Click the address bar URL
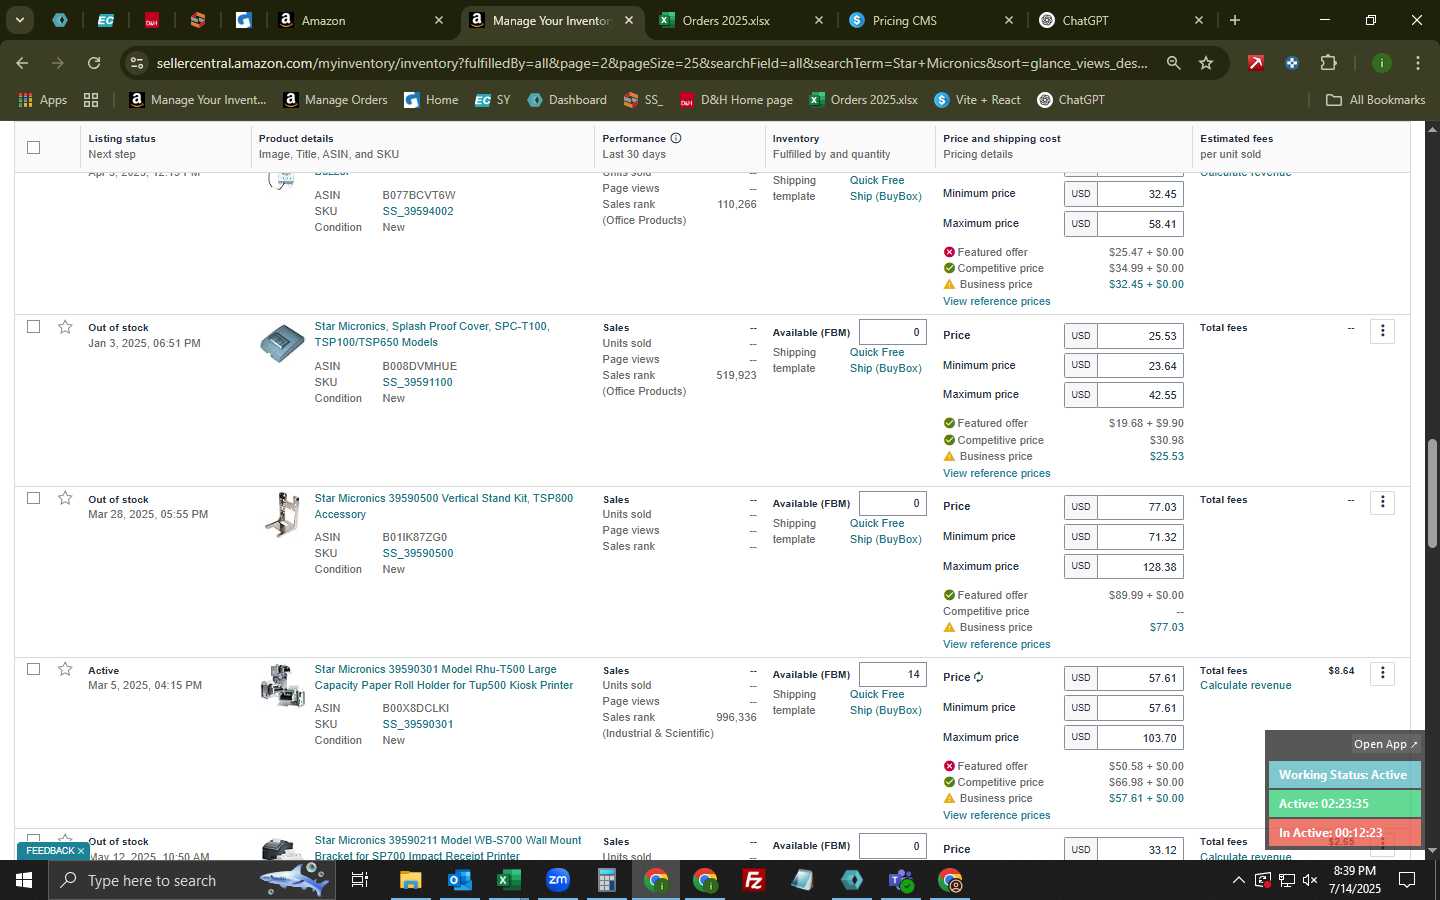The width and height of the screenshot is (1440, 900). 652,63
